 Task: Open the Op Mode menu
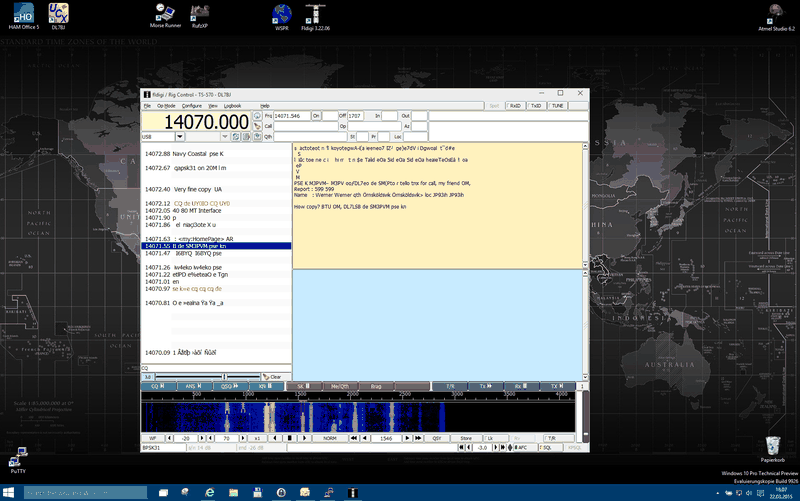point(166,106)
